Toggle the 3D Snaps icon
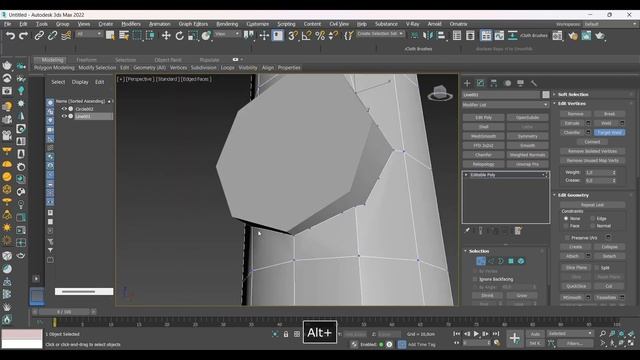This screenshot has width=640, height=360. click(x=292, y=36)
